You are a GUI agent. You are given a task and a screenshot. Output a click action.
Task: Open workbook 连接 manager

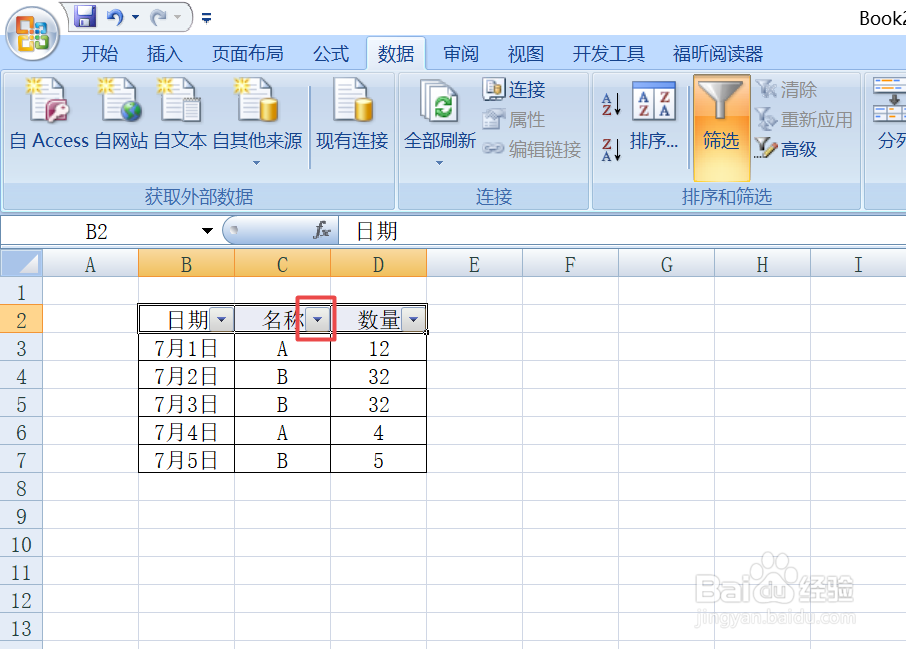514,89
